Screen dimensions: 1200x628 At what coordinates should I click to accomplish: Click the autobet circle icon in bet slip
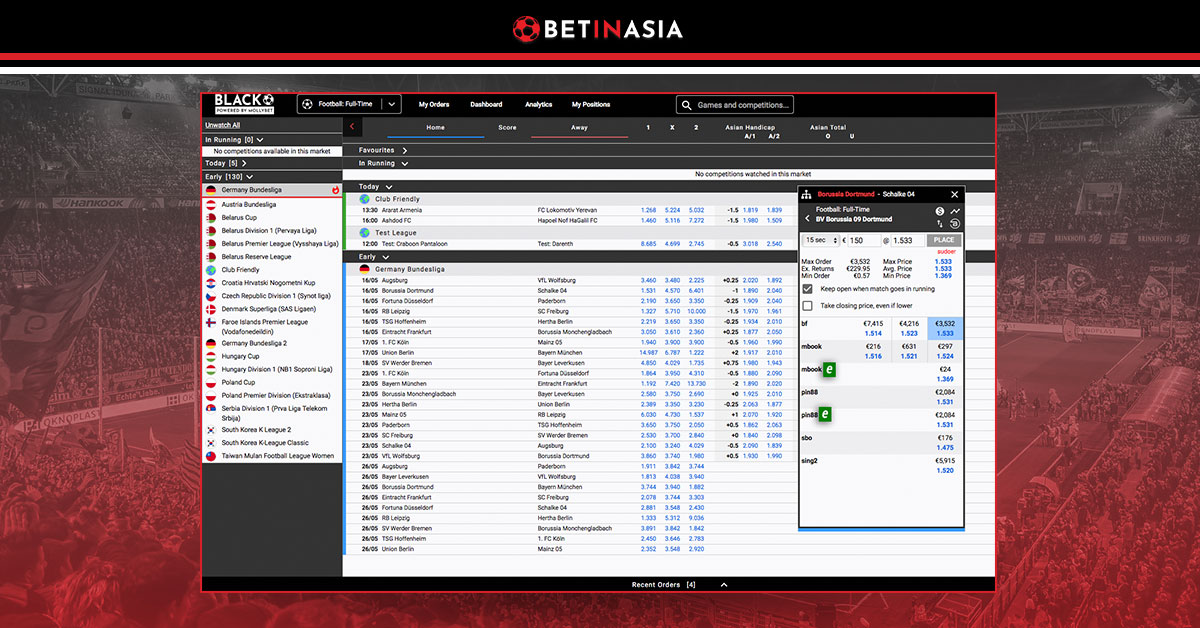[955, 224]
